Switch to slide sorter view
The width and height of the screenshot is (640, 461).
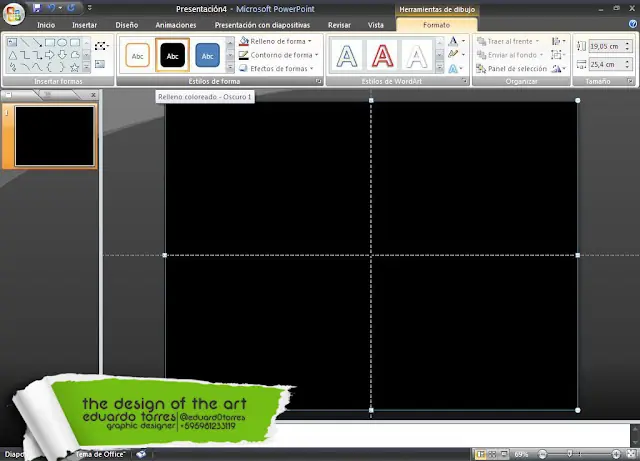(x=492, y=454)
